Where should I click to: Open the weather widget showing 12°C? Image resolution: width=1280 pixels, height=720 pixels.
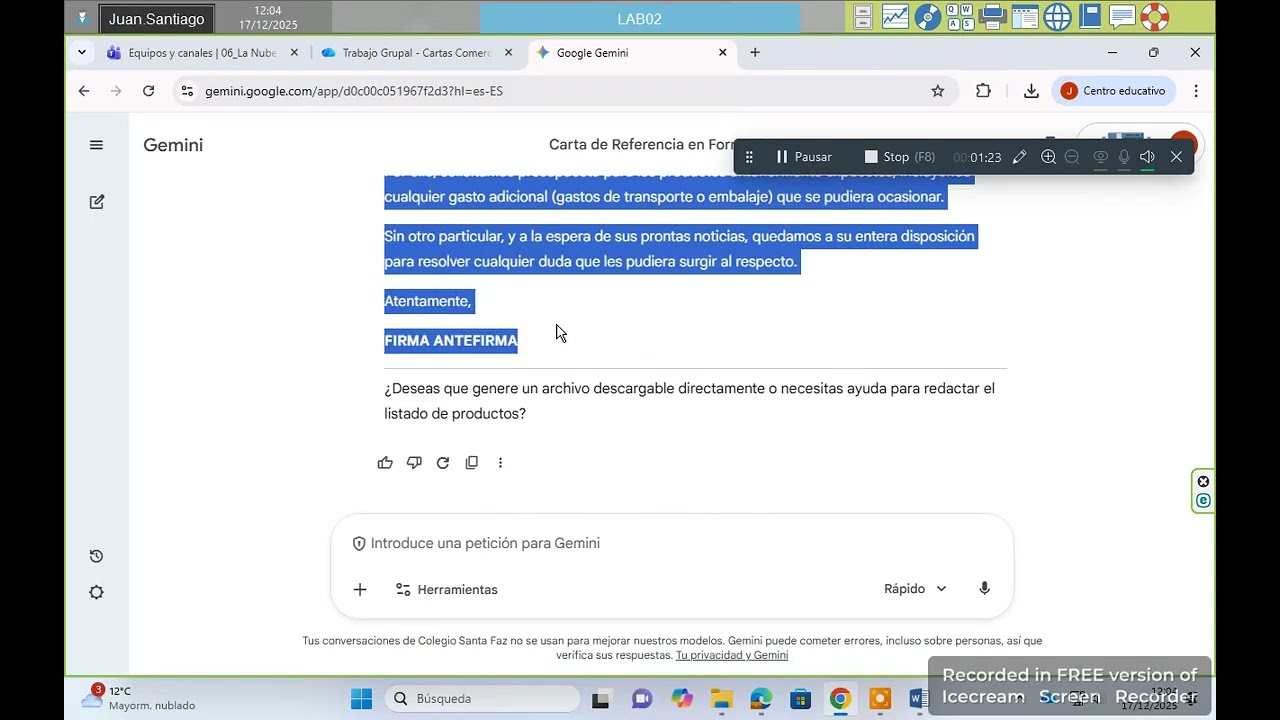click(139, 698)
